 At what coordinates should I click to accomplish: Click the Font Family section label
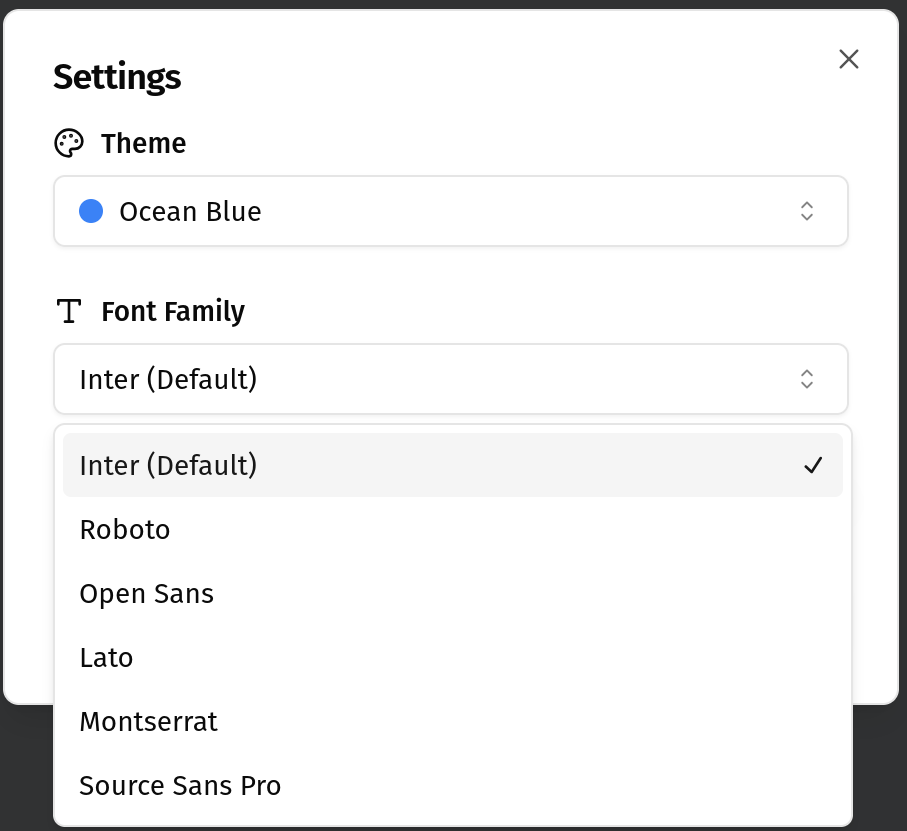click(173, 311)
